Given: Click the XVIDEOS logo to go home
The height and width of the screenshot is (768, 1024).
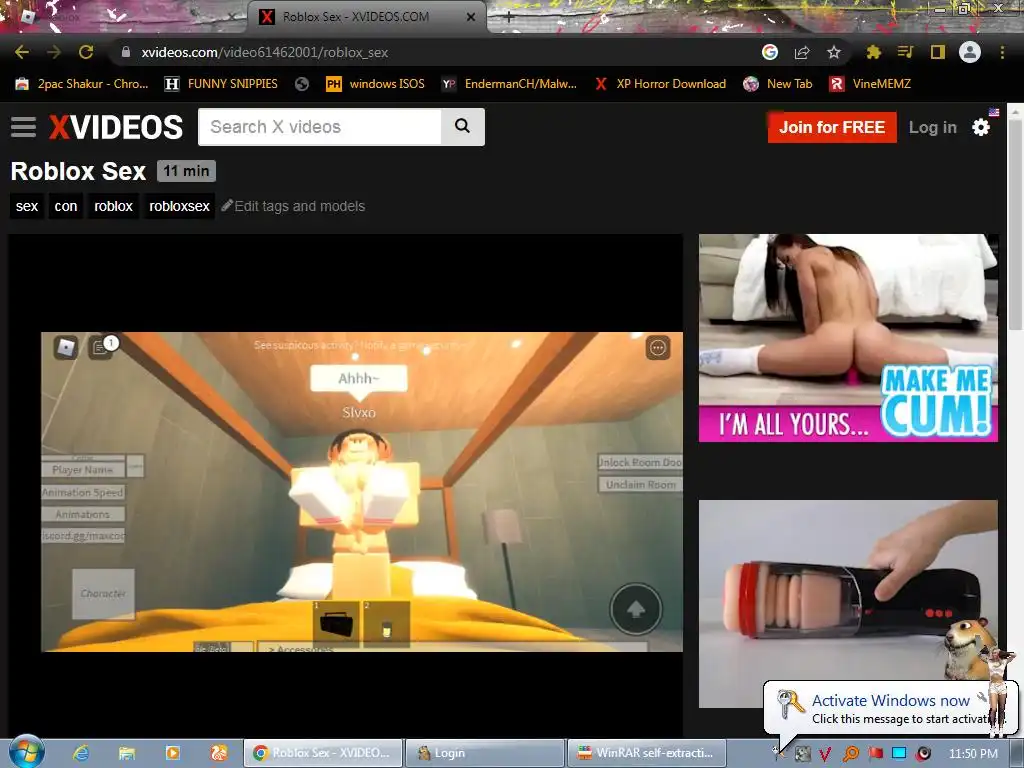Looking at the screenshot, I should click(x=116, y=127).
